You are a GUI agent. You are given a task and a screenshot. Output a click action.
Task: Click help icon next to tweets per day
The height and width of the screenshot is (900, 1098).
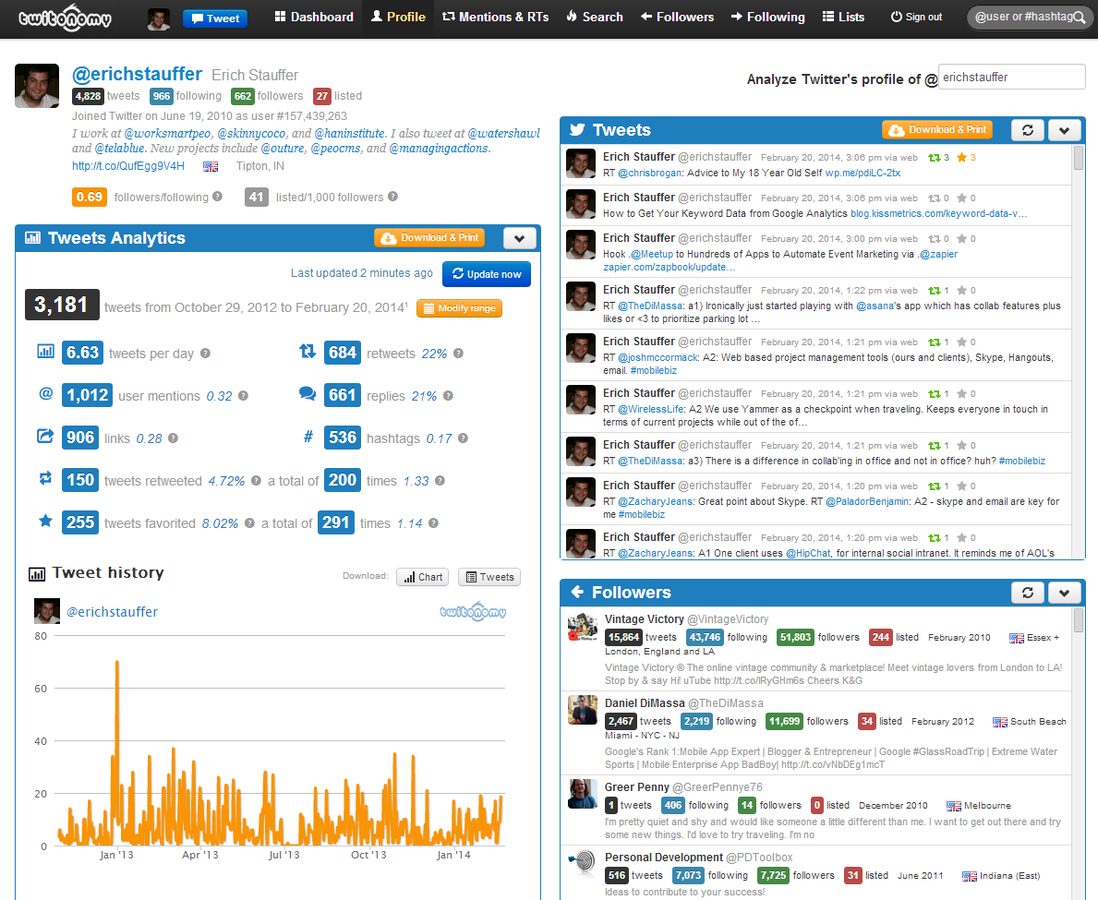pos(205,353)
